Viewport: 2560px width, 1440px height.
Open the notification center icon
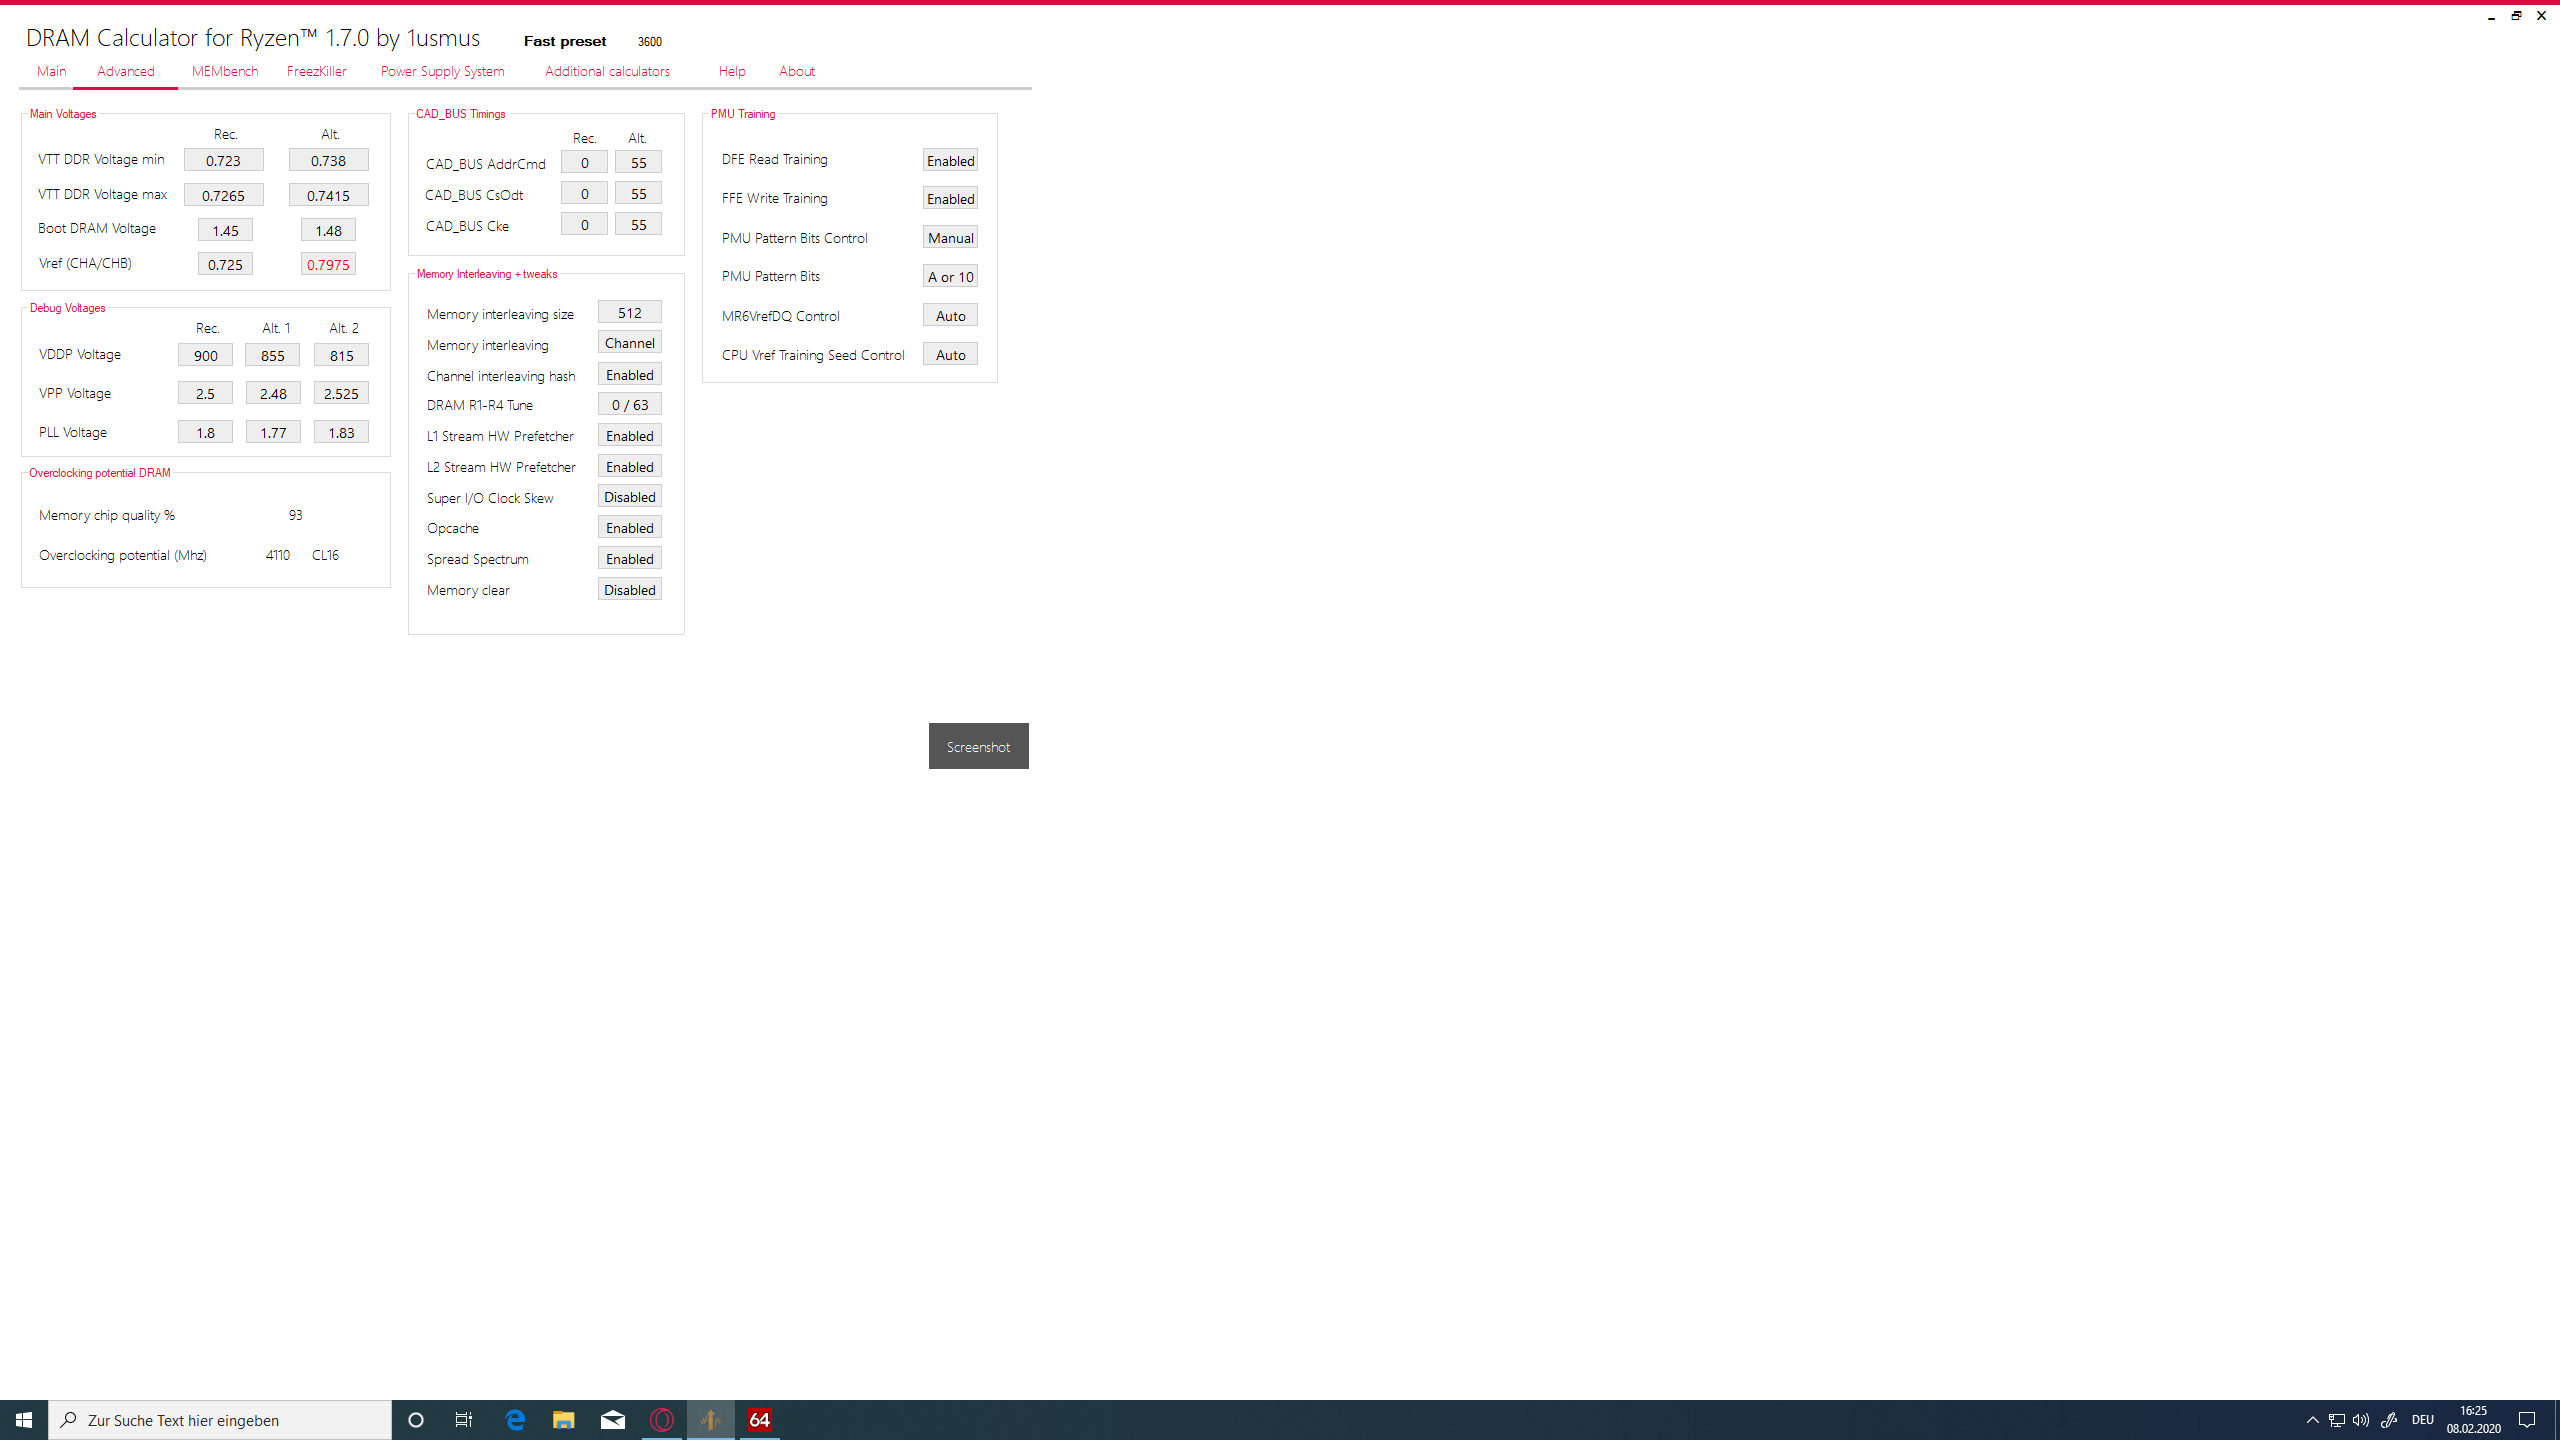point(2527,1420)
